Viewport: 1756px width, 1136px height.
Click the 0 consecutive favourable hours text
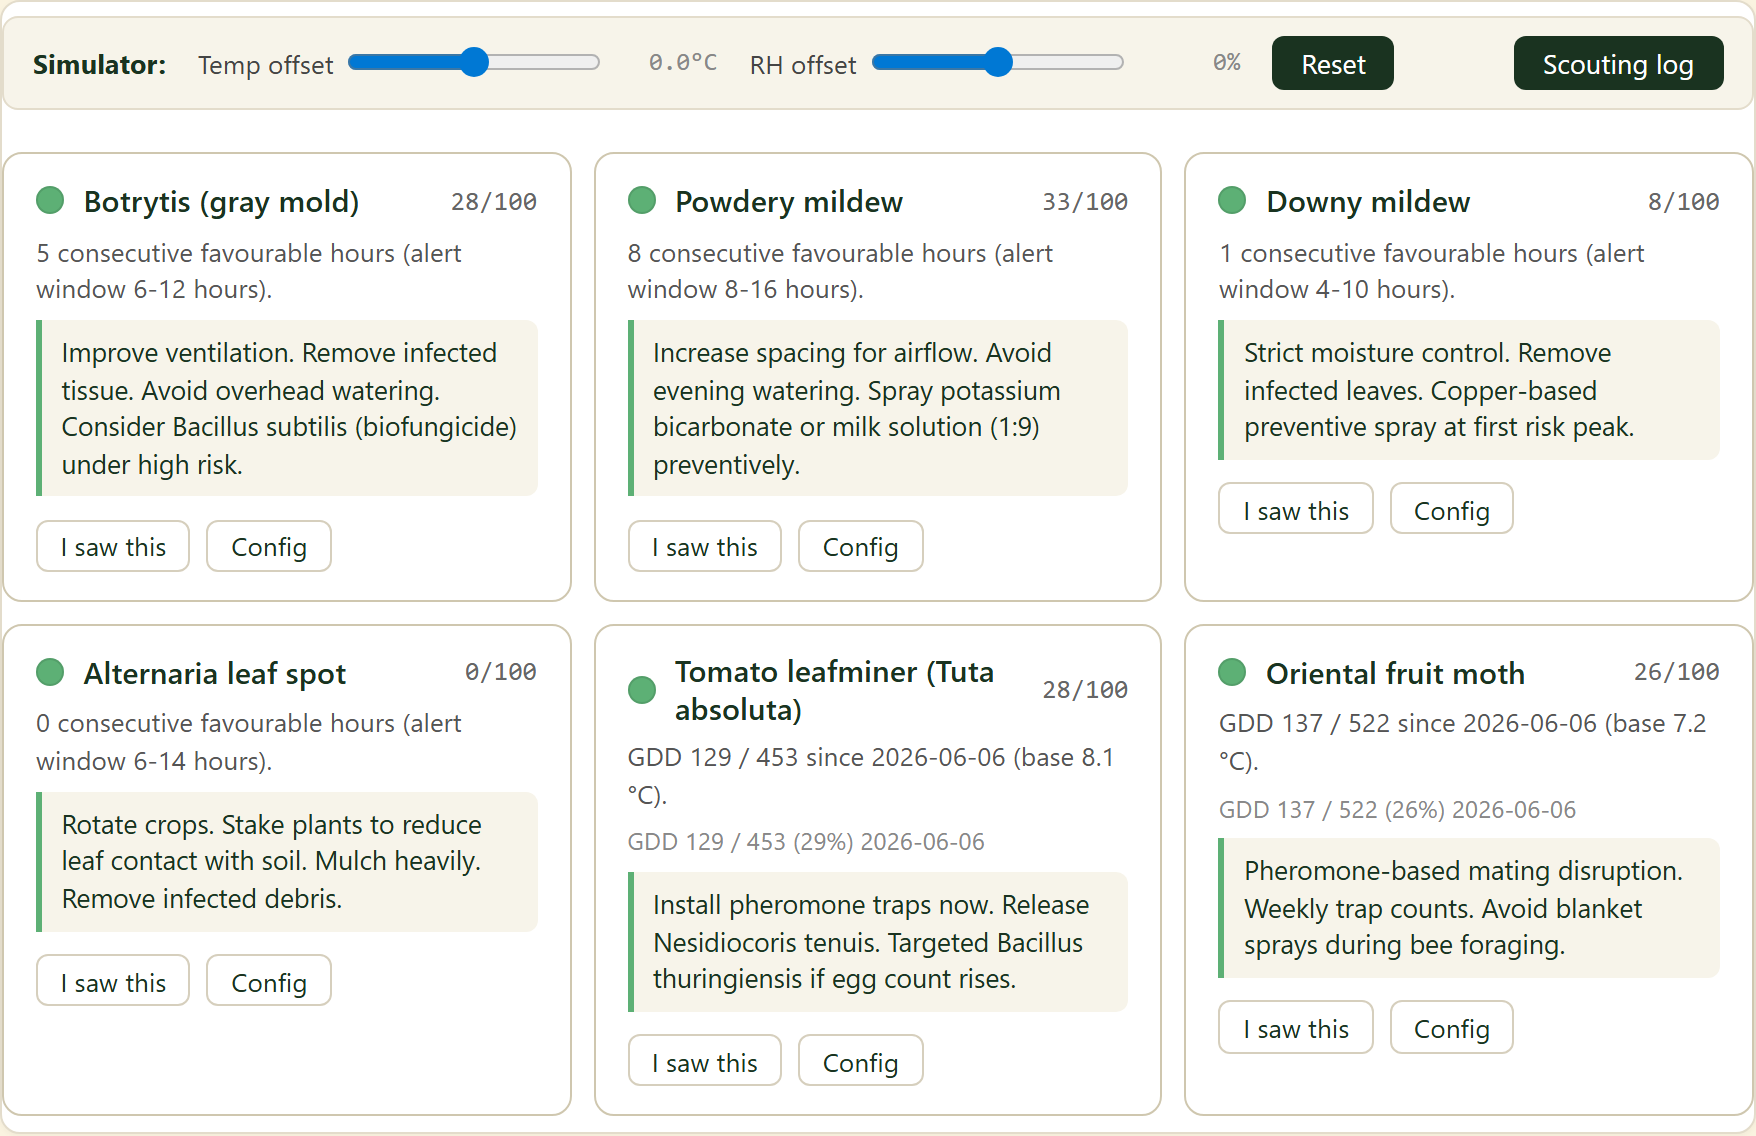(x=249, y=742)
